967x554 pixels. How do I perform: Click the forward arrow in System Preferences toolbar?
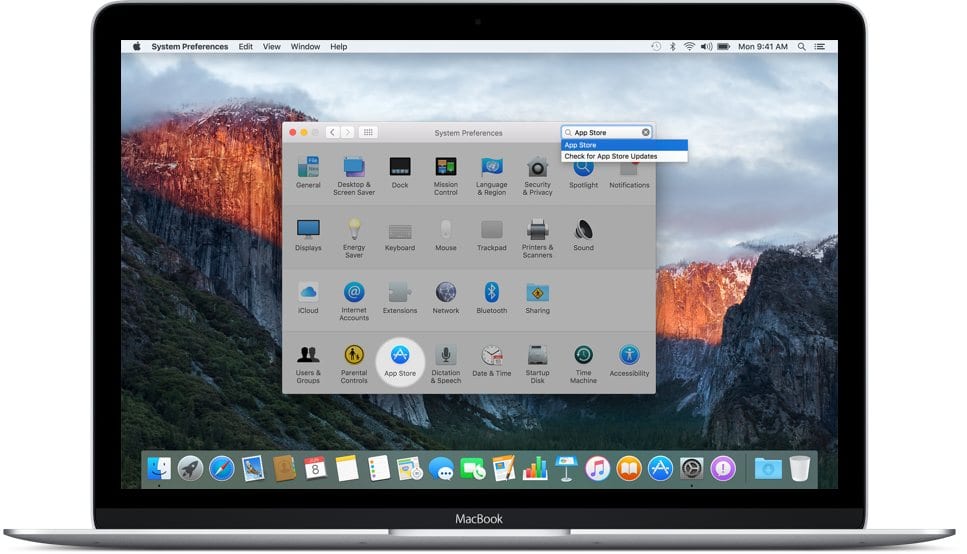tap(347, 132)
